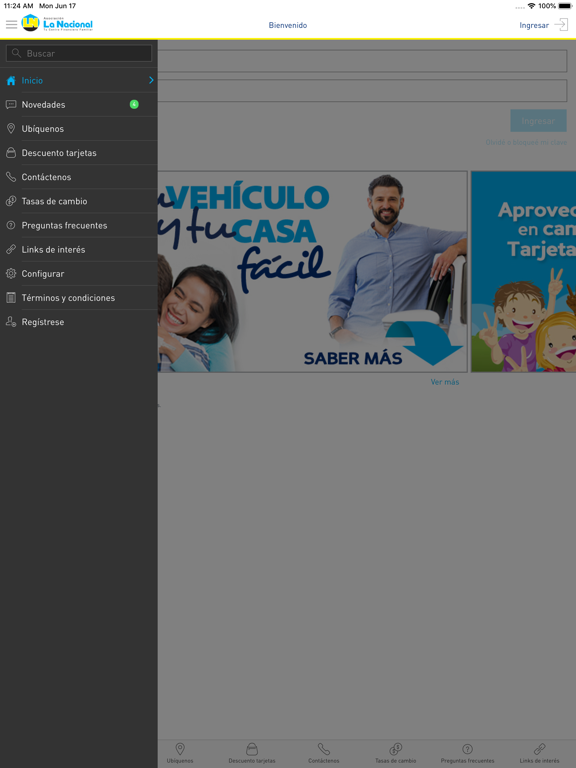
Task: Tap Tasas de cambio icon in bottom bar
Action: [x=396, y=749]
